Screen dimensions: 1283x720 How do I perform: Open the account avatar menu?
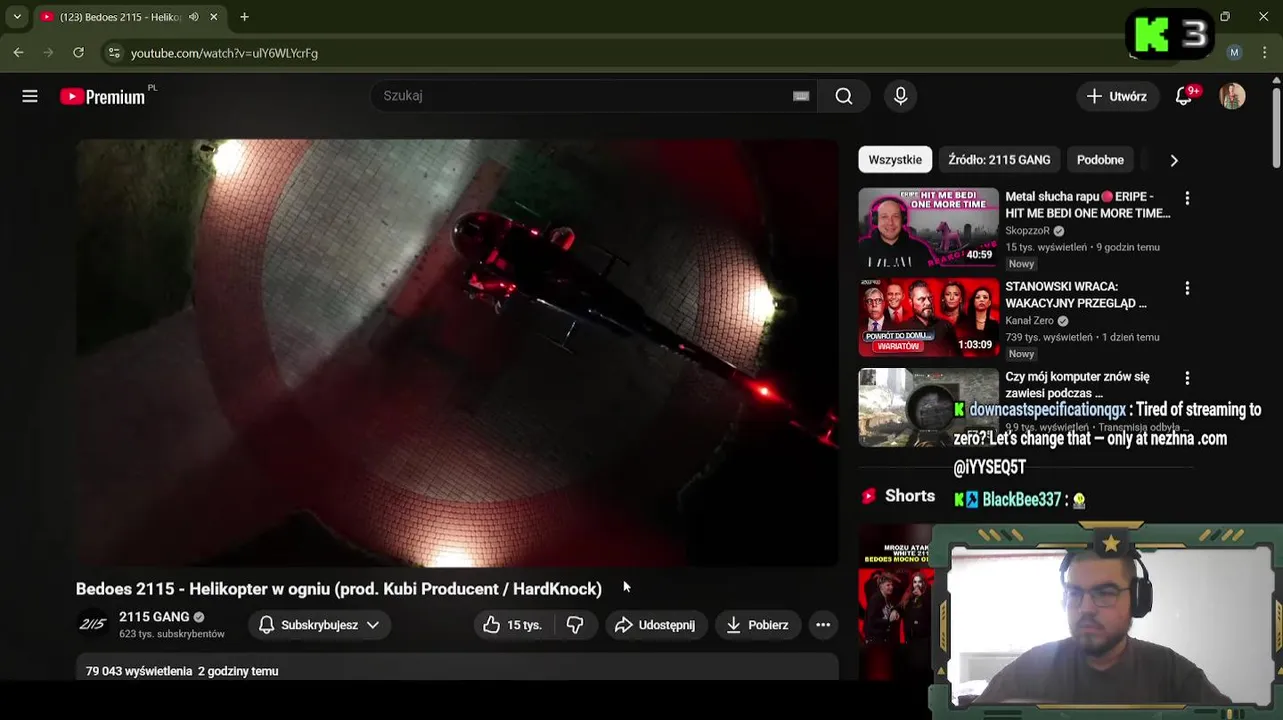(x=1232, y=96)
